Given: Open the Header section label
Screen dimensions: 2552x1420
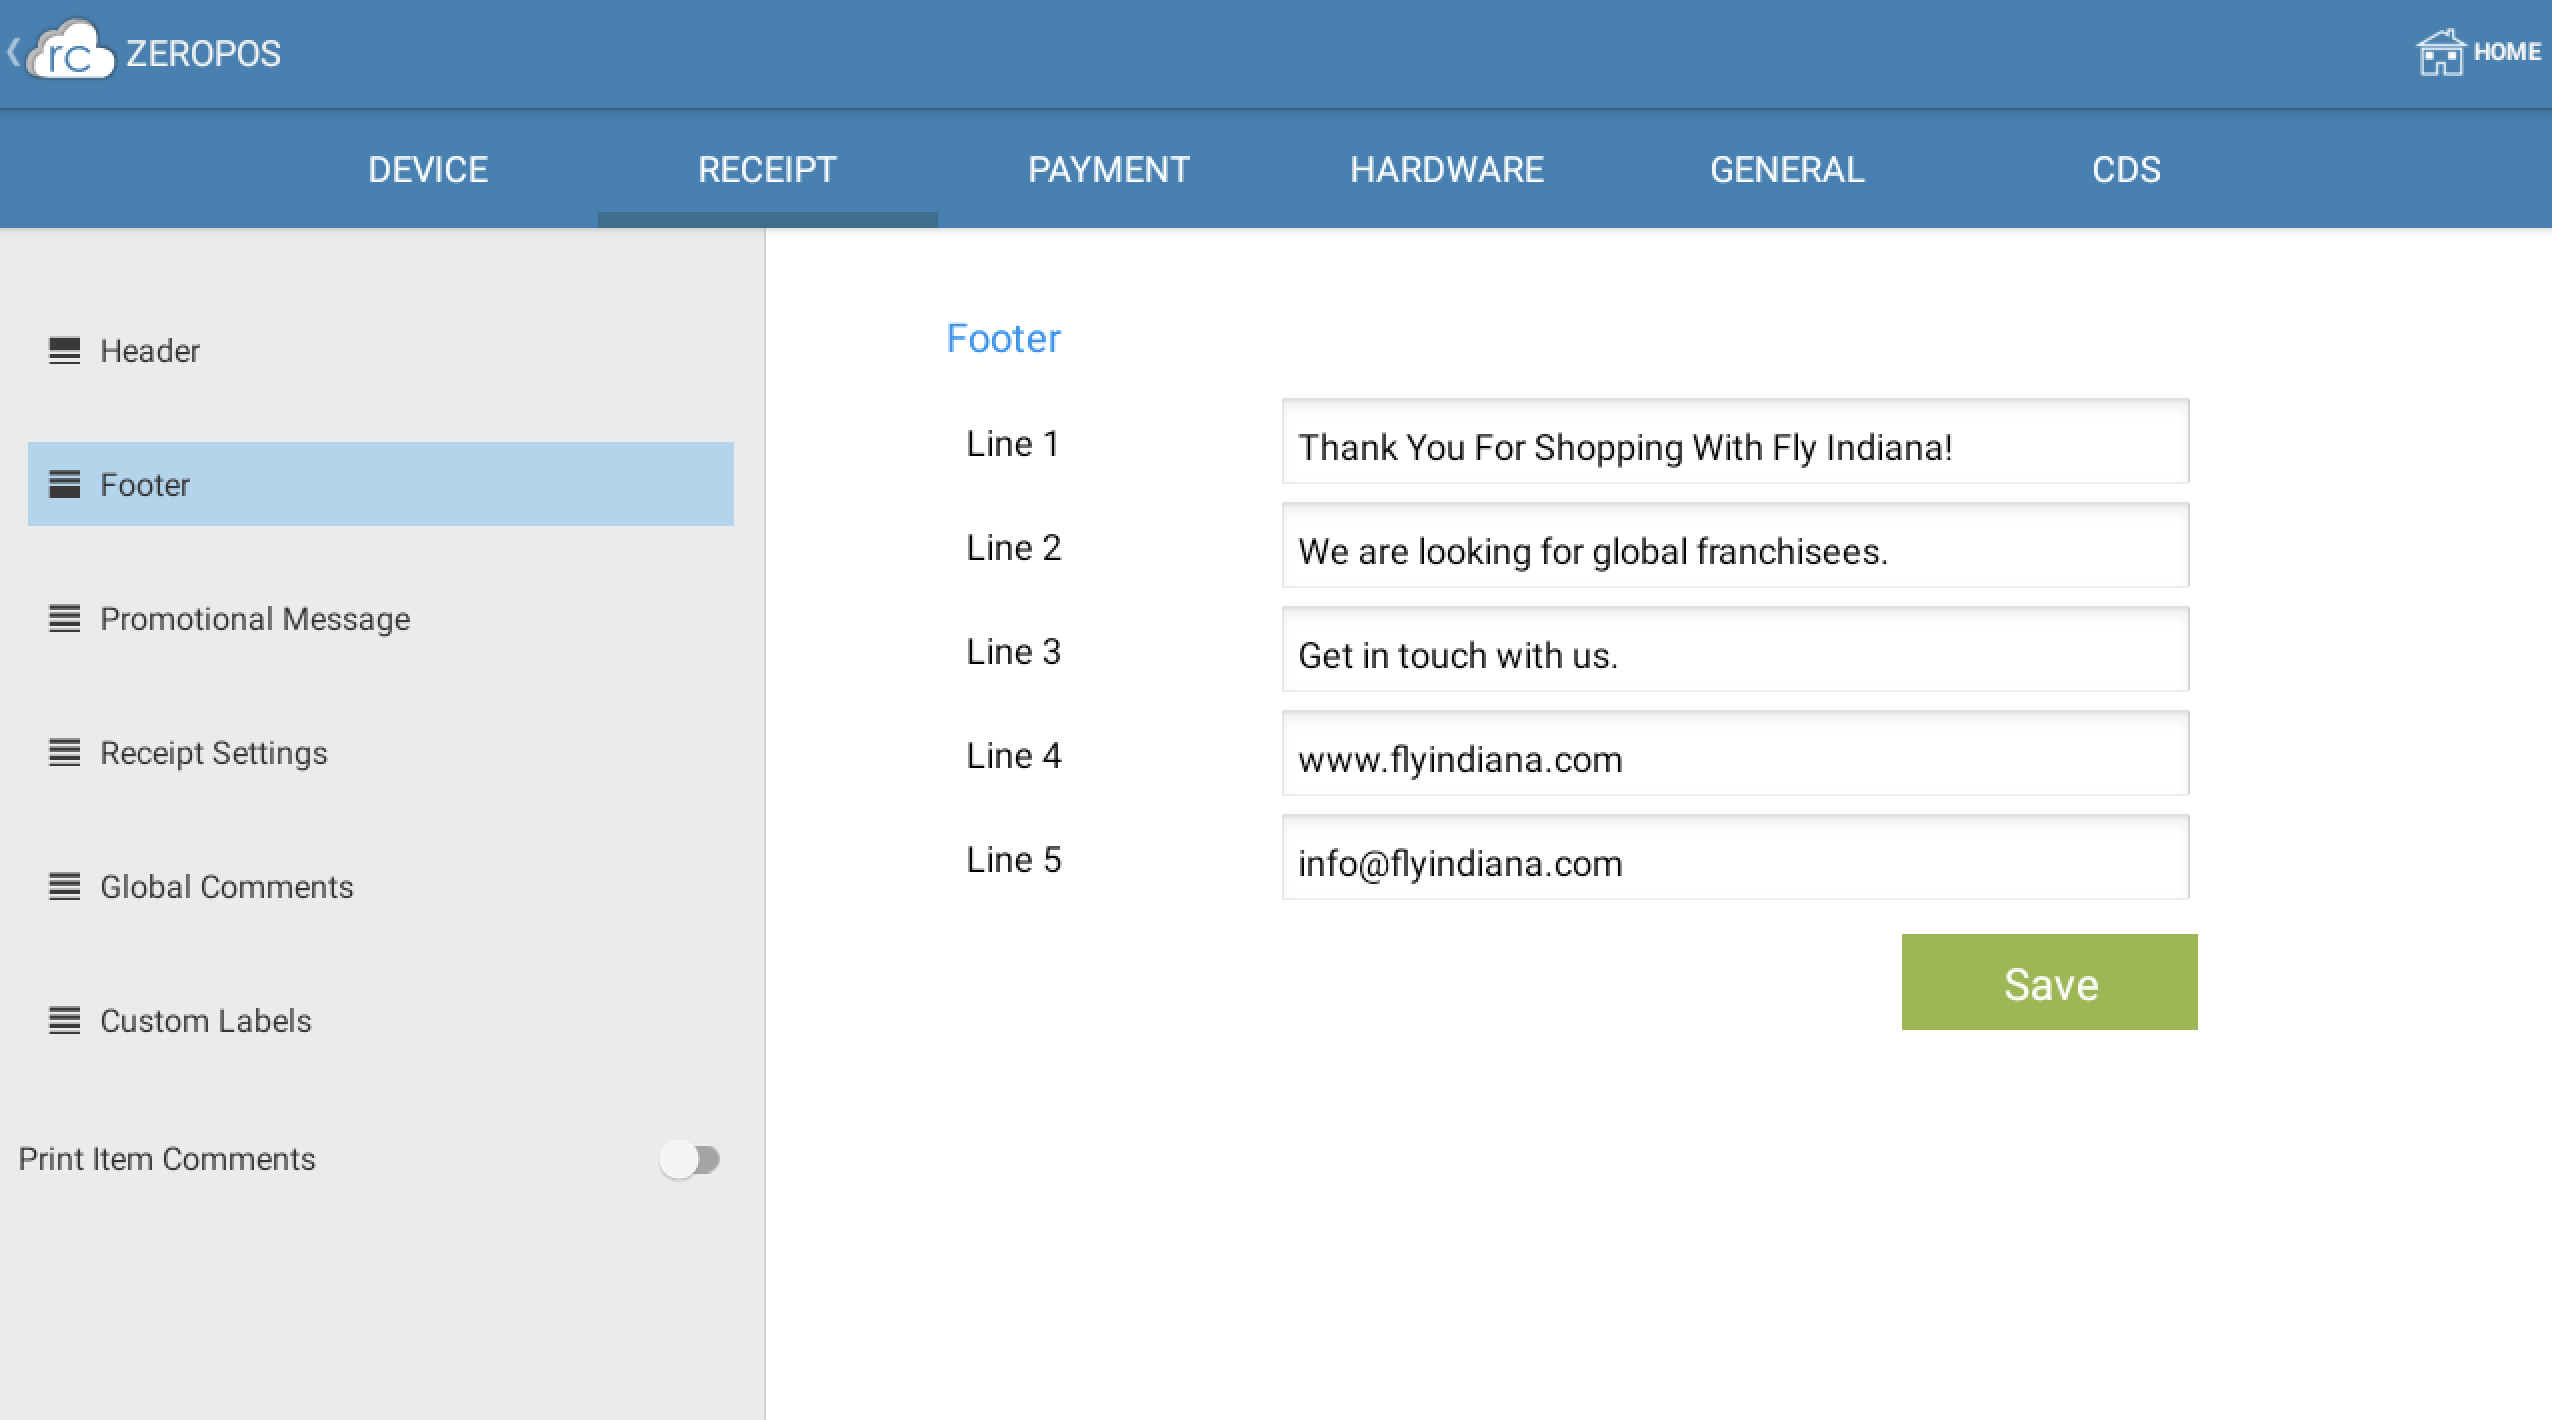Looking at the screenshot, I should (150, 351).
